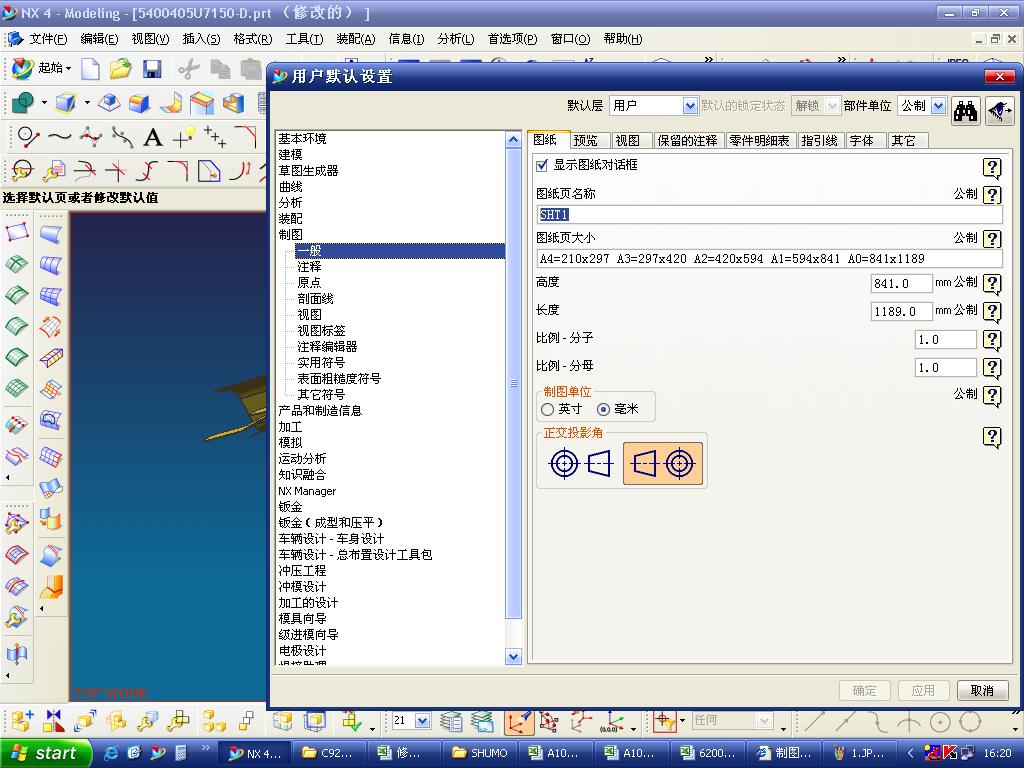Click the category list scroll down arrow
Viewport: 1024px width, 768px height.
click(x=513, y=657)
